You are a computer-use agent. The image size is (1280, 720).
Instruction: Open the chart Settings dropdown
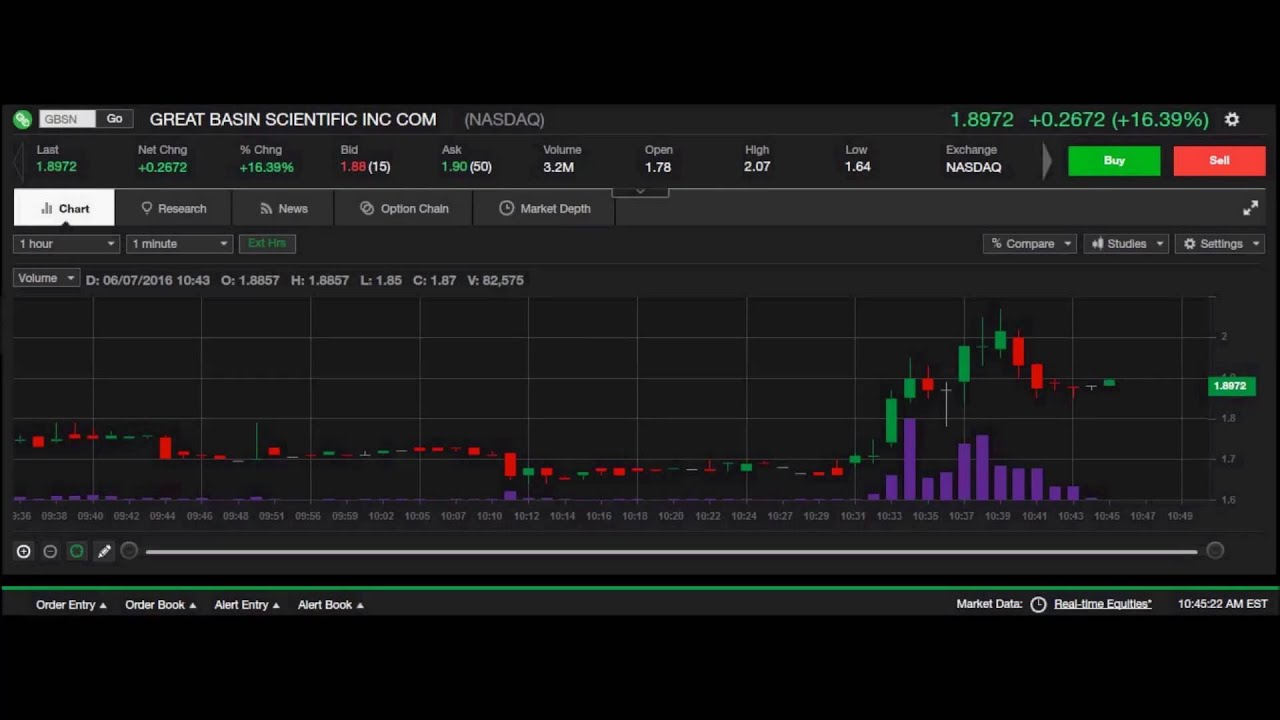1220,244
